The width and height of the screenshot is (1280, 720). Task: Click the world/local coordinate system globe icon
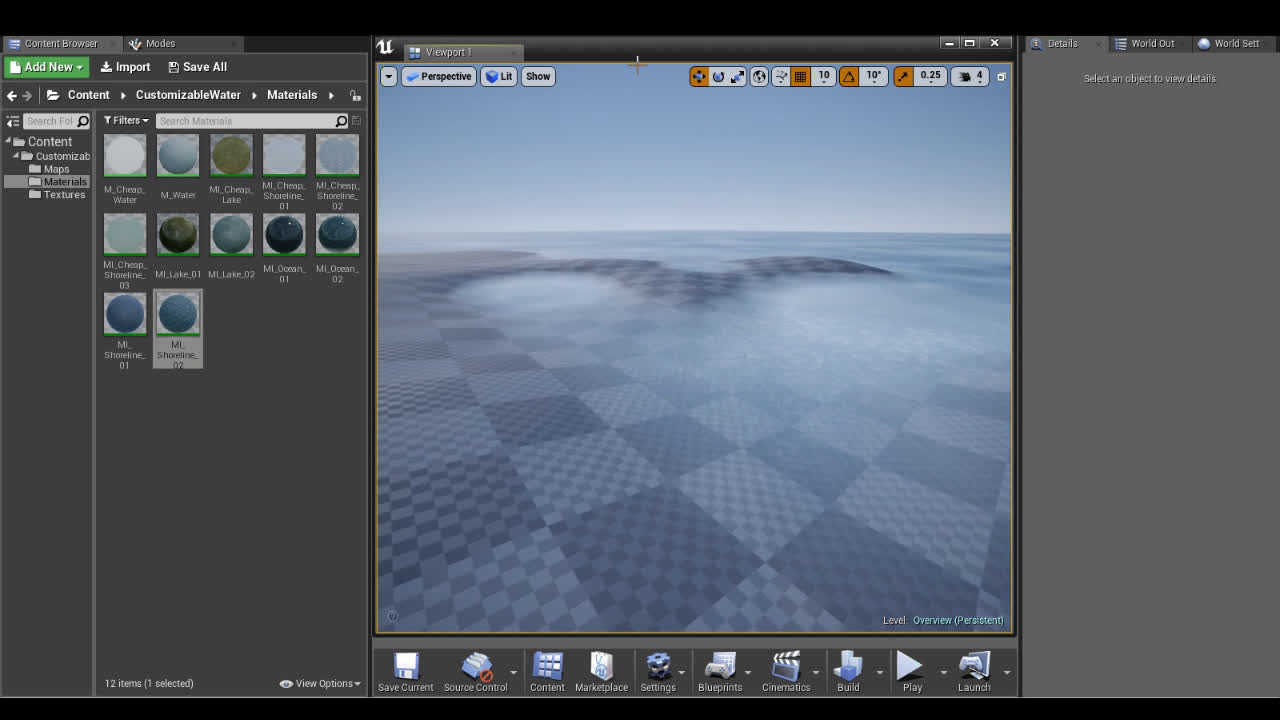click(760, 77)
